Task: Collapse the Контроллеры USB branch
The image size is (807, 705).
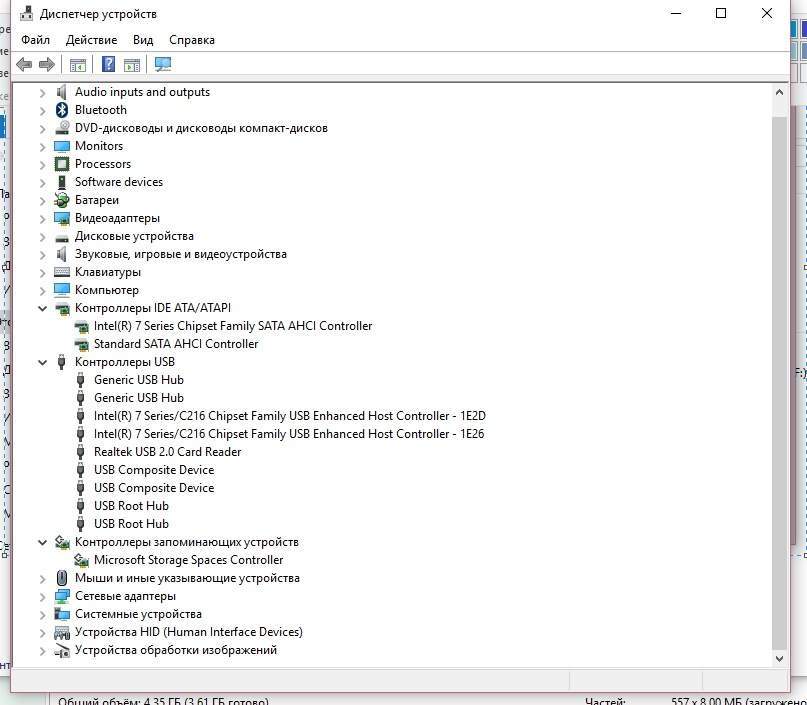Action: [42, 362]
